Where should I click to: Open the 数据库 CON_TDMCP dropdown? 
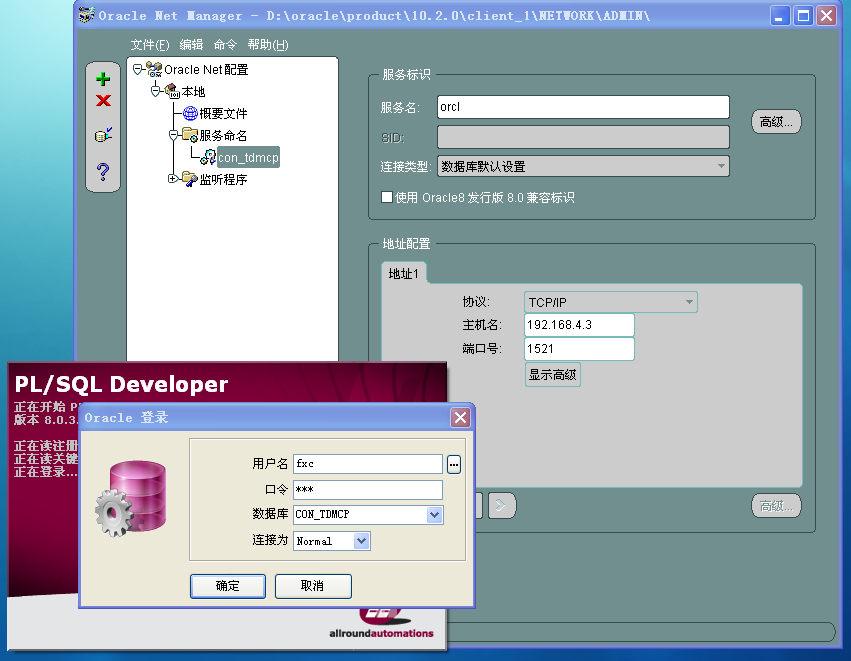click(434, 514)
